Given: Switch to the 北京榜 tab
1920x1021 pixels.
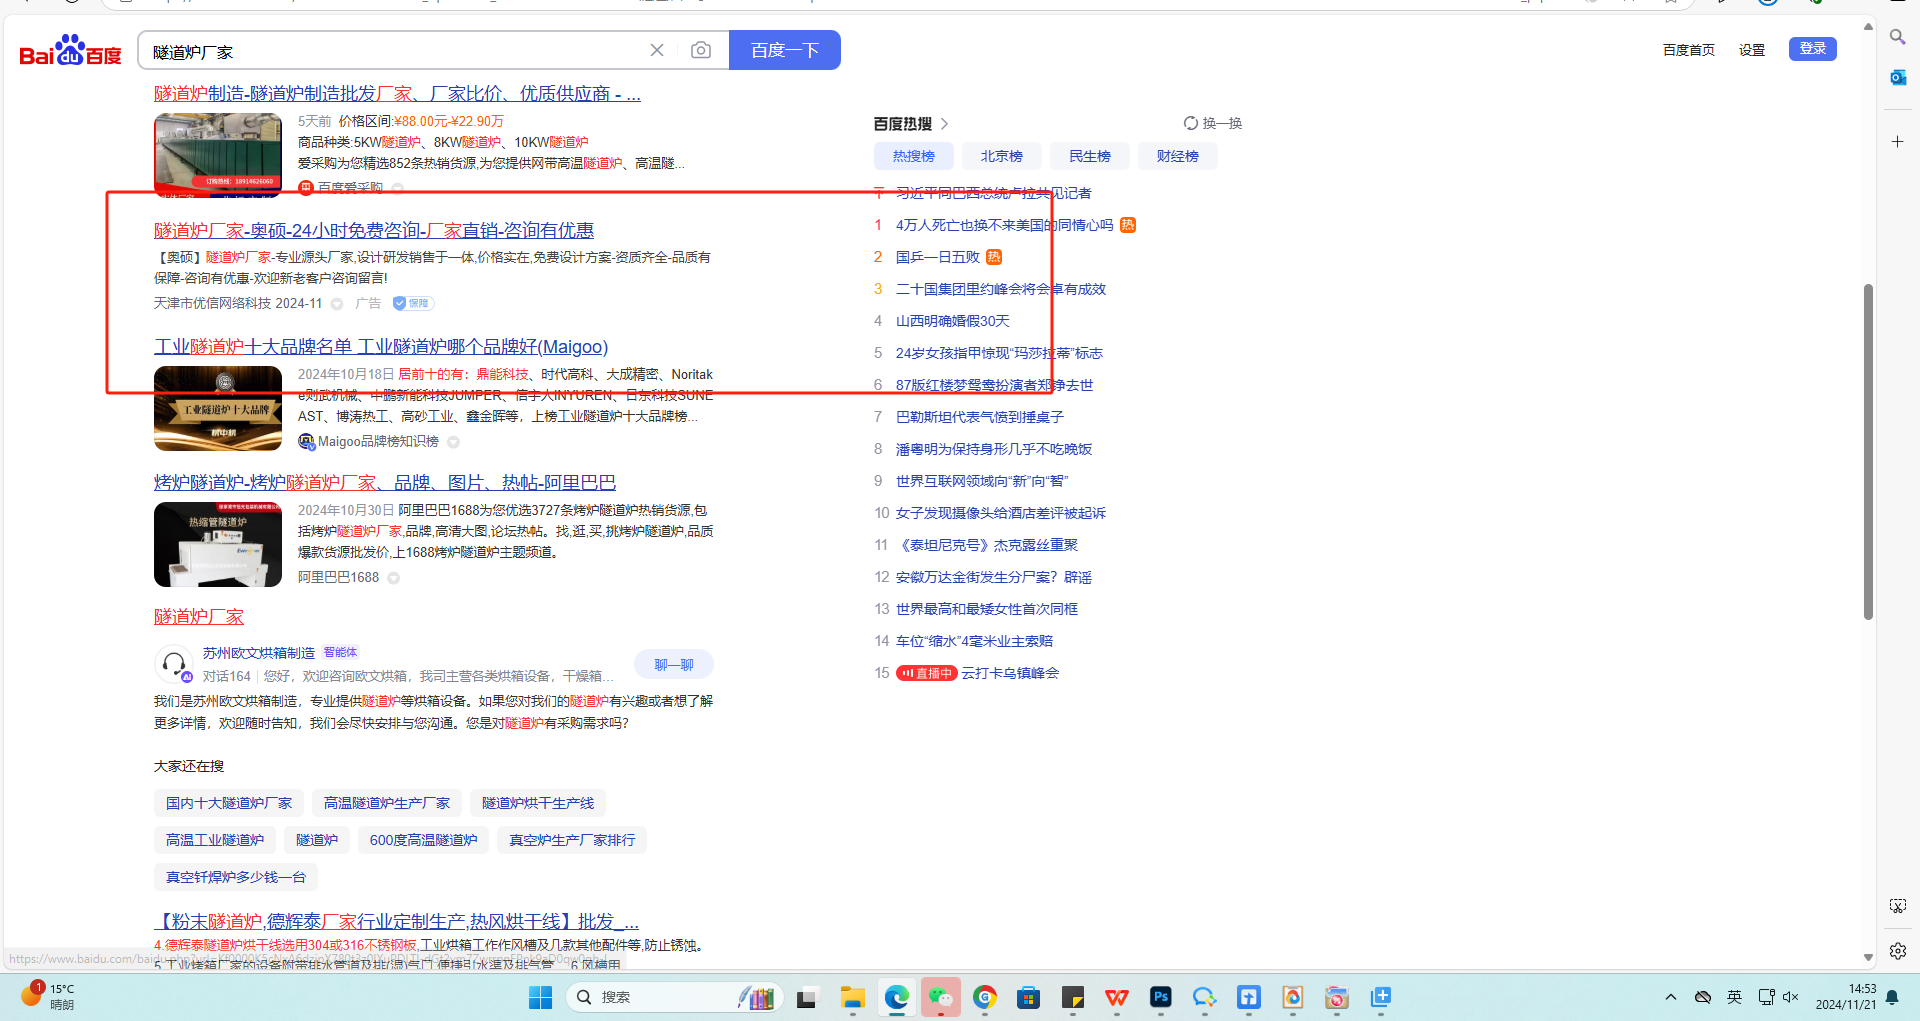Looking at the screenshot, I should click(1001, 156).
